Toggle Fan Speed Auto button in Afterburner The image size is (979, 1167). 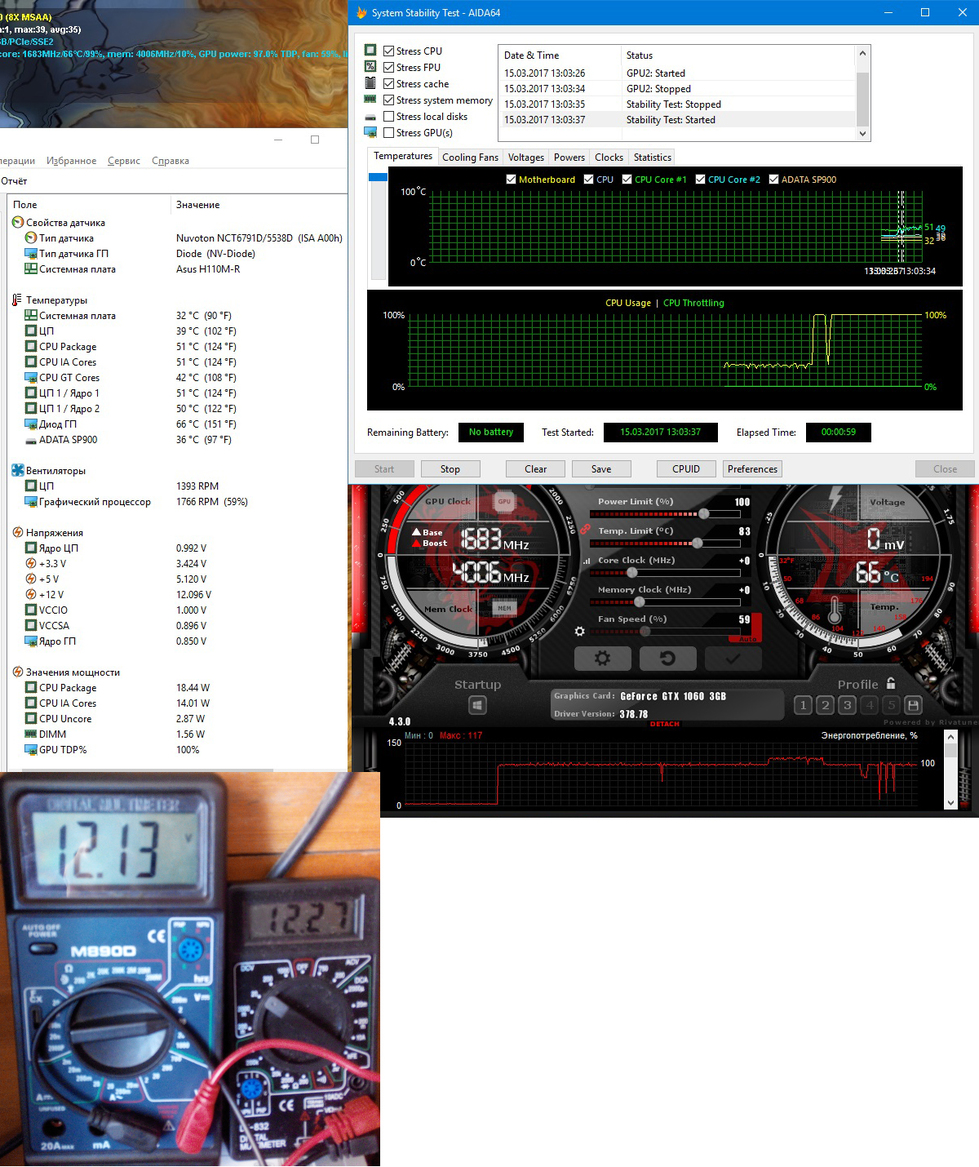click(747, 639)
